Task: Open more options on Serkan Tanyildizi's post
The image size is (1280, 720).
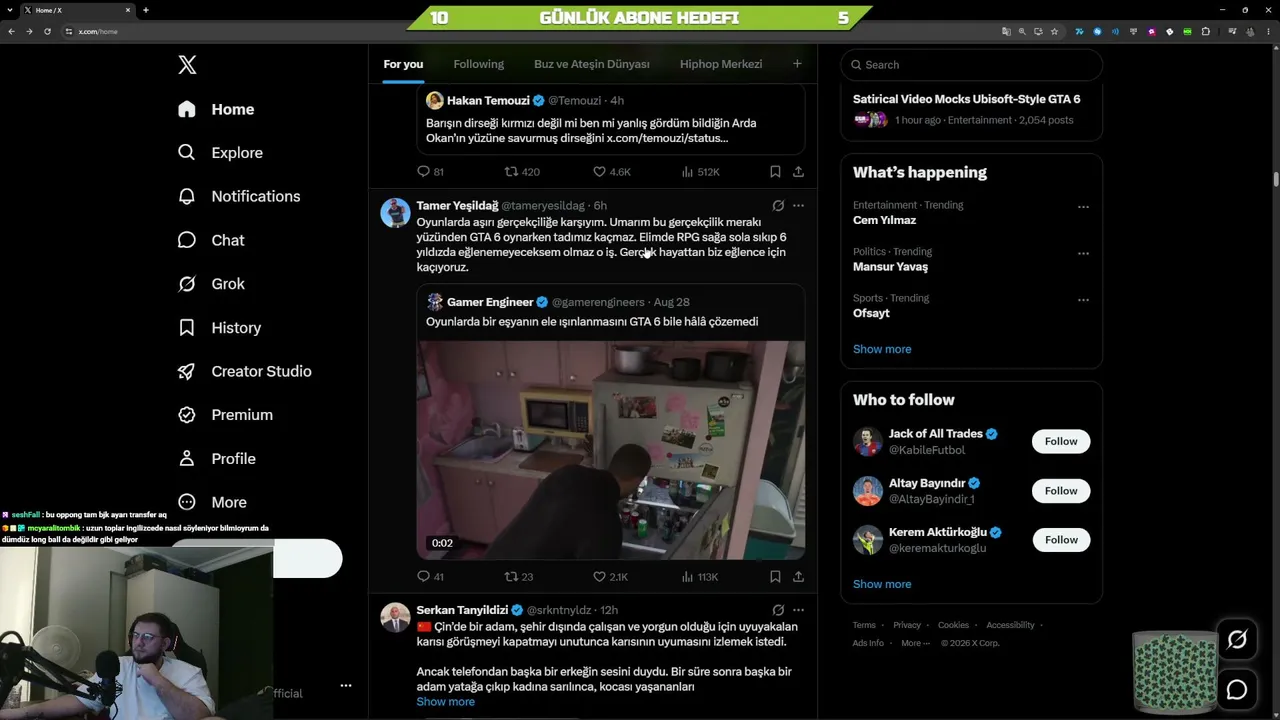Action: tap(798, 610)
